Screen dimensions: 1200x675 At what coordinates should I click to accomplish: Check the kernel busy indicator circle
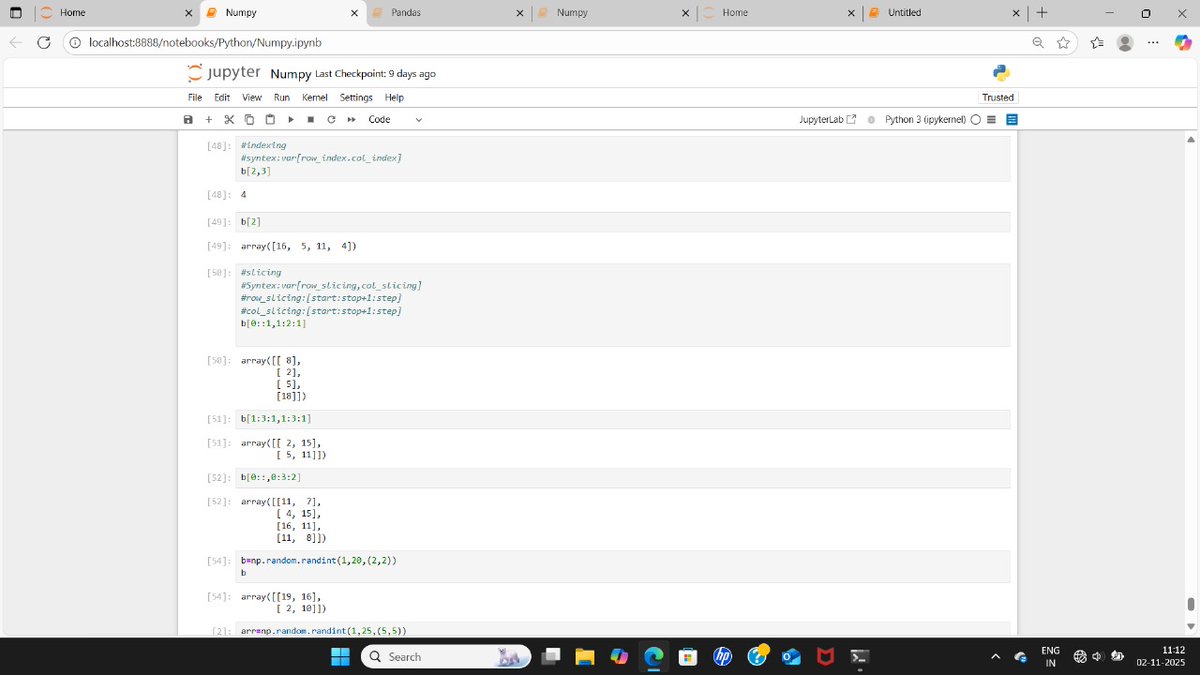(x=975, y=119)
